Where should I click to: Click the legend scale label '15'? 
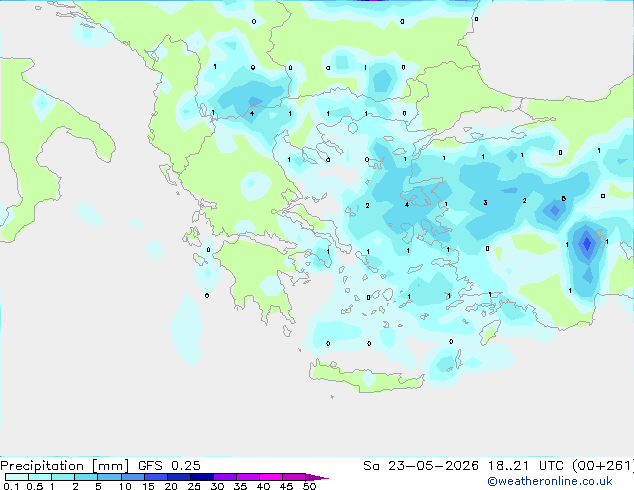(x=148, y=486)
